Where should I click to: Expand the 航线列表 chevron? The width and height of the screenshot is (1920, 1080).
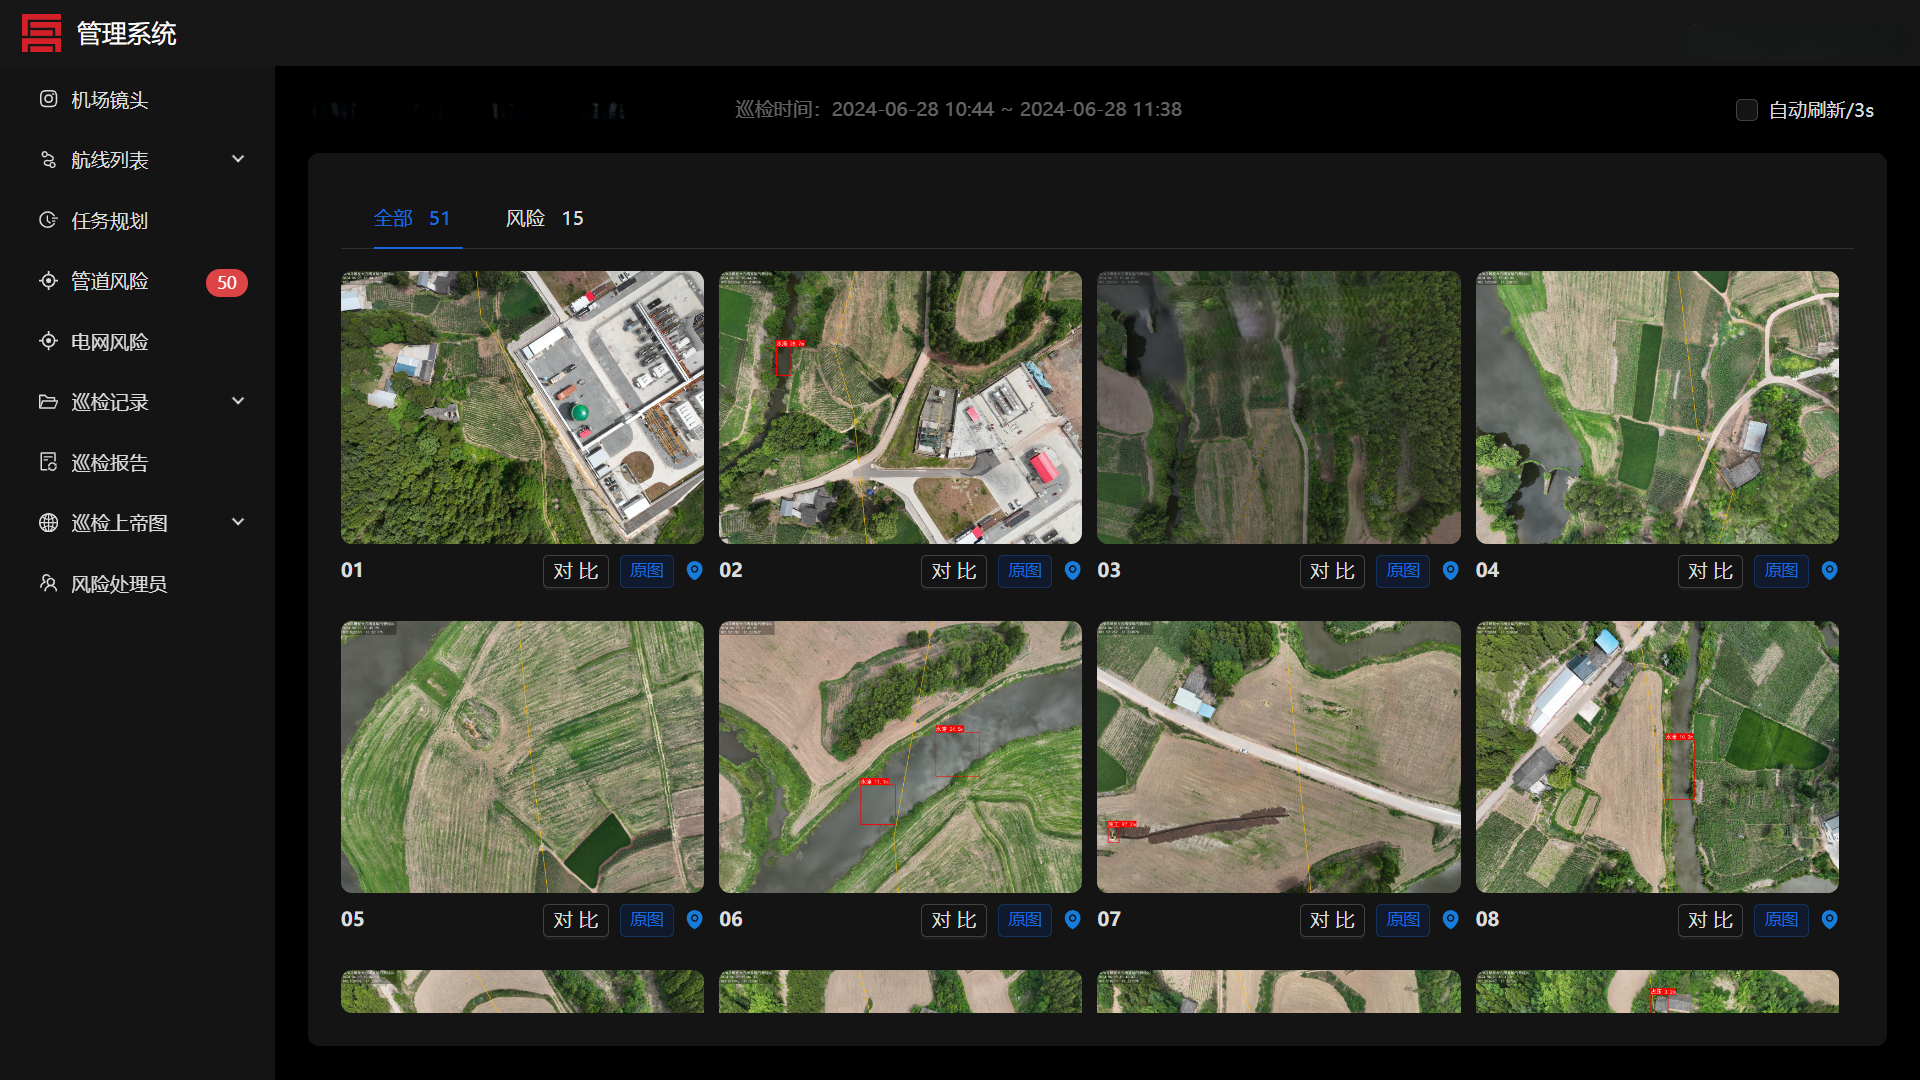[x=238, y=159]
